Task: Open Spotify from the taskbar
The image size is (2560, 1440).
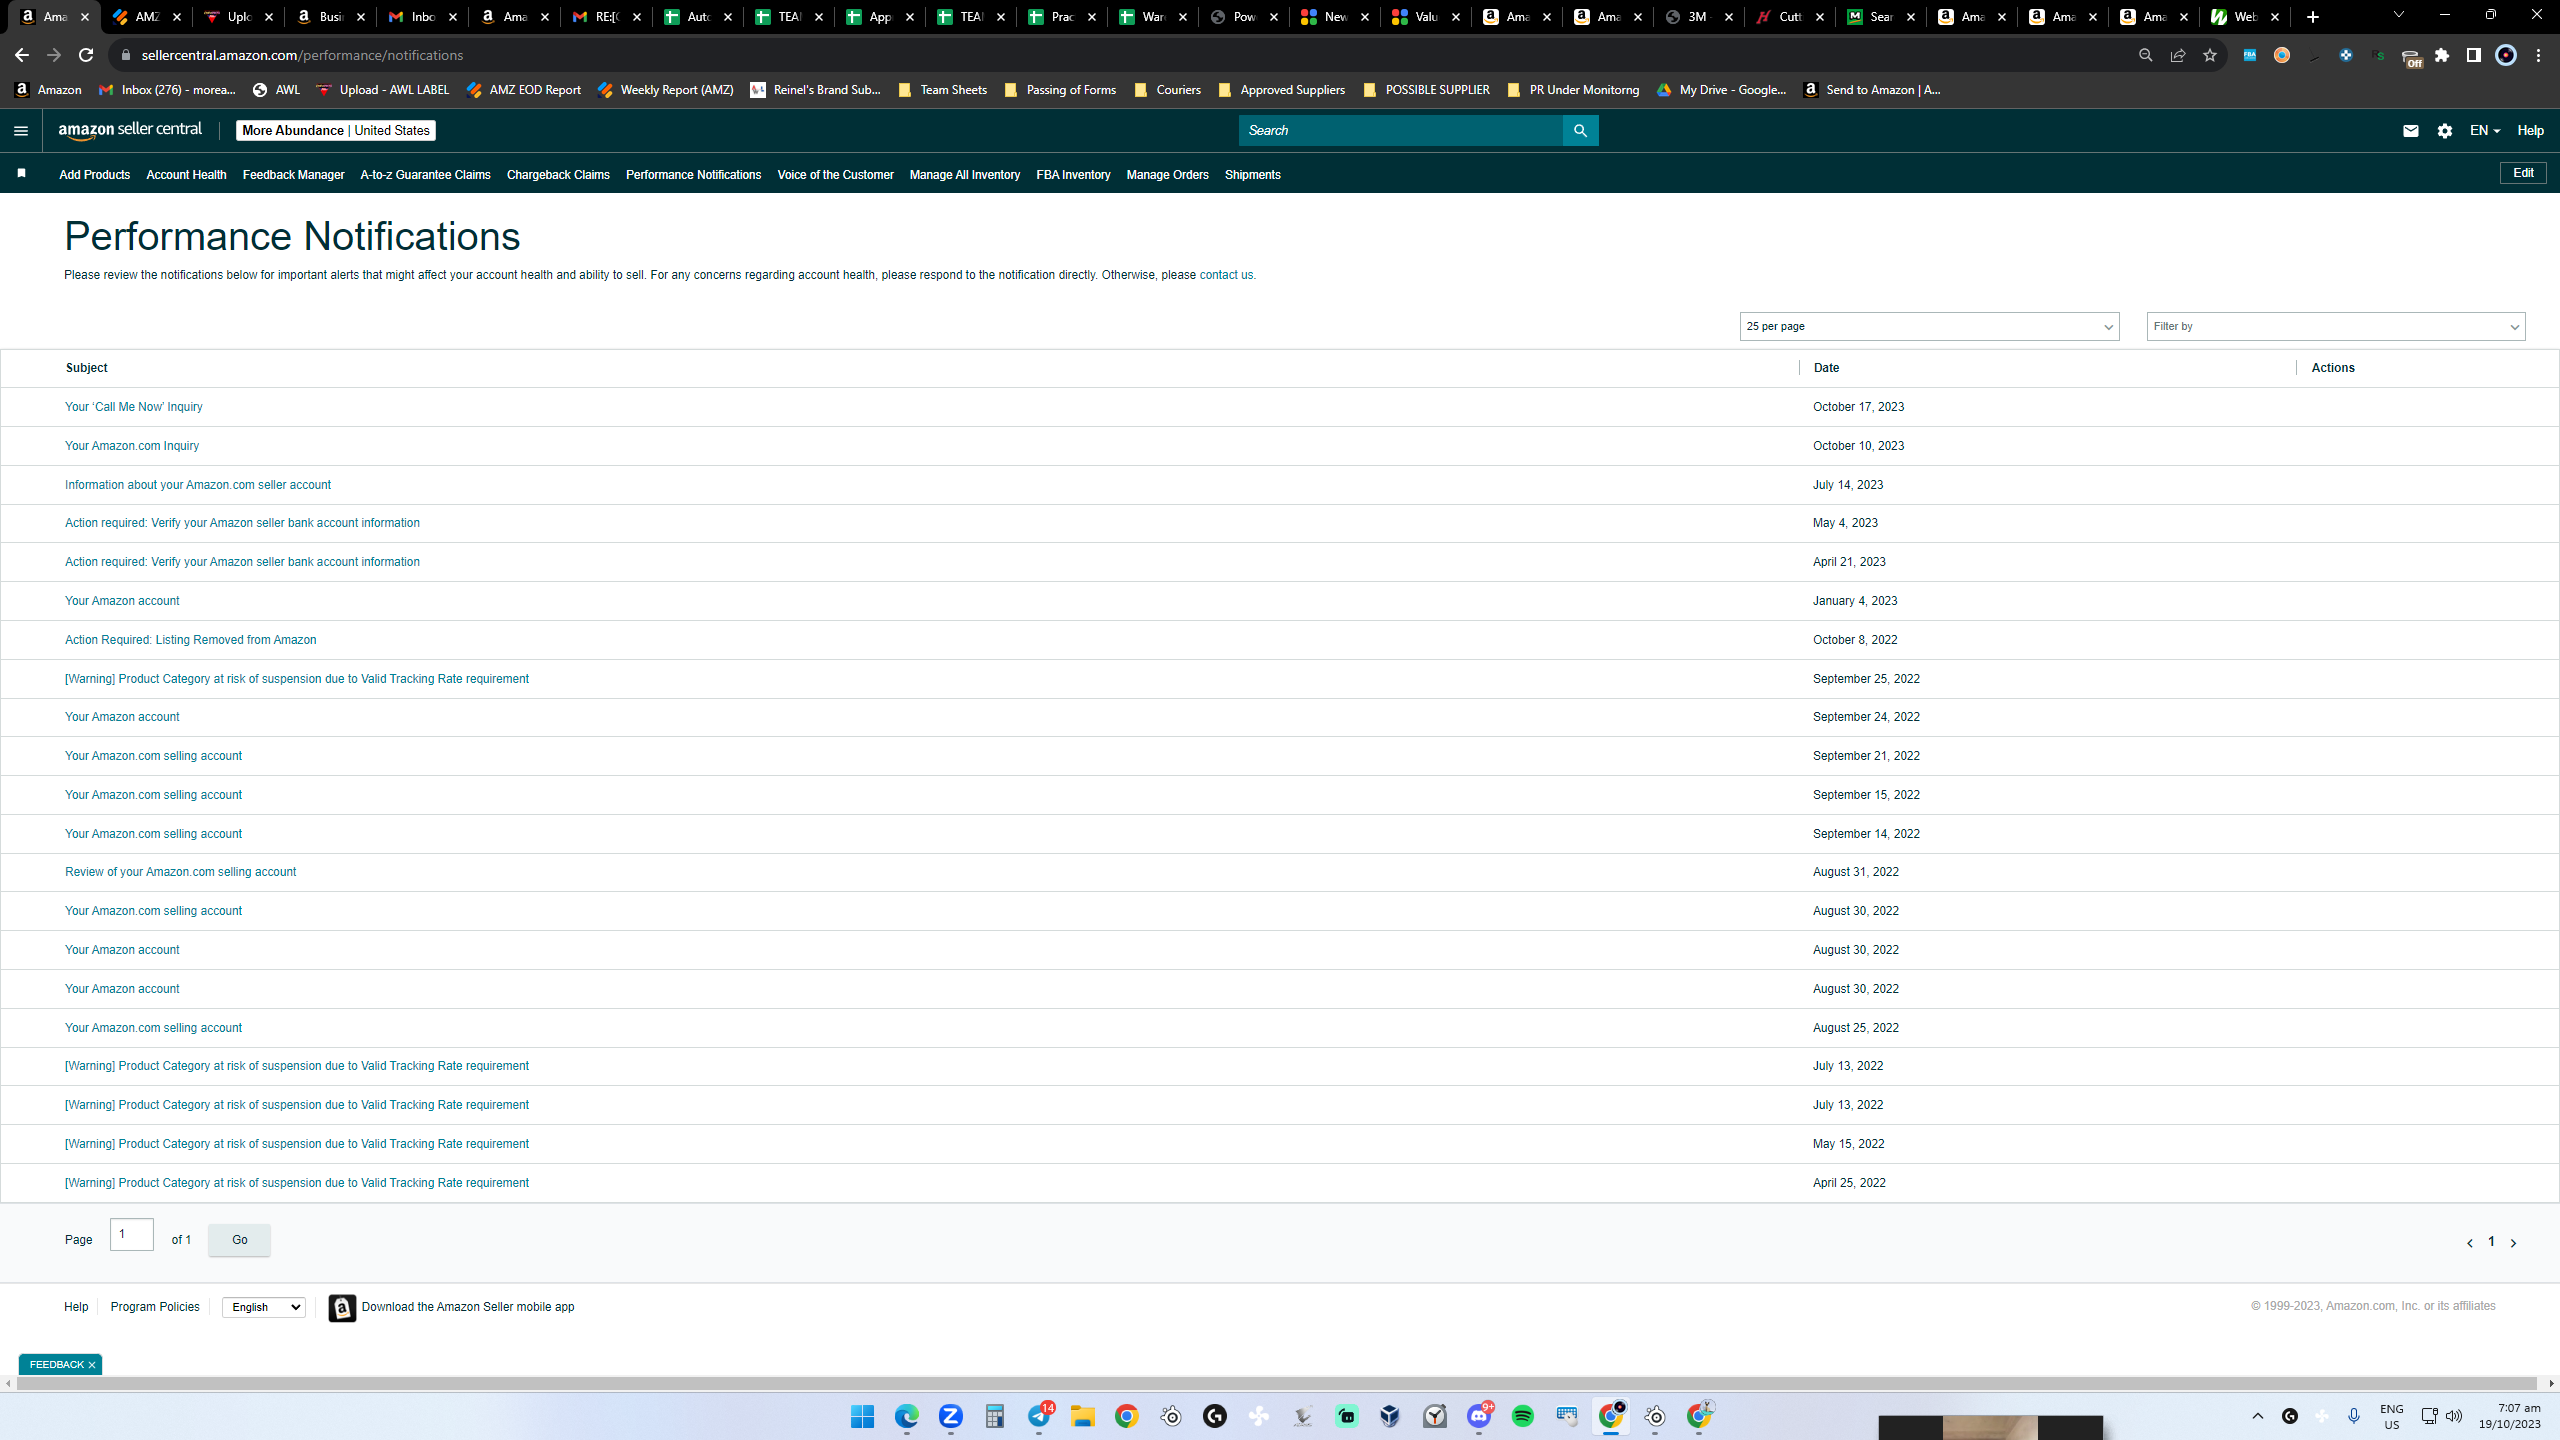Action: (x=1522, y=1416)
